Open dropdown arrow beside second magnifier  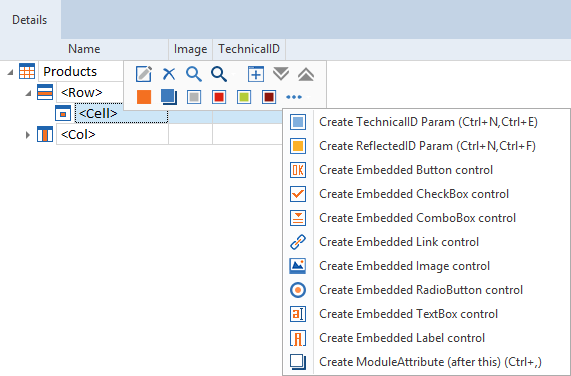[233, 74]
